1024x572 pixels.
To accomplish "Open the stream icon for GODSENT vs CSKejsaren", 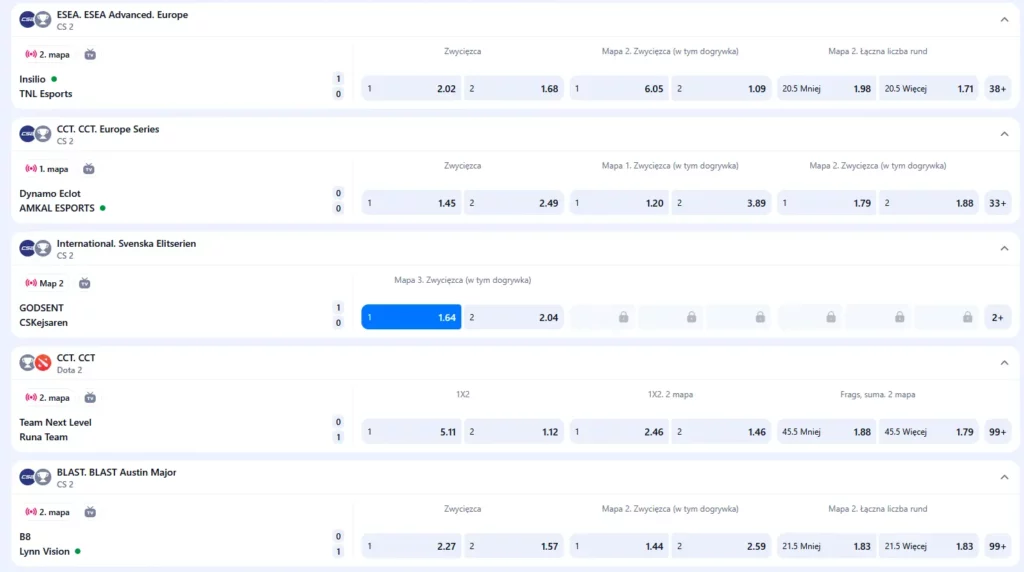I will [x=85, y=283].
